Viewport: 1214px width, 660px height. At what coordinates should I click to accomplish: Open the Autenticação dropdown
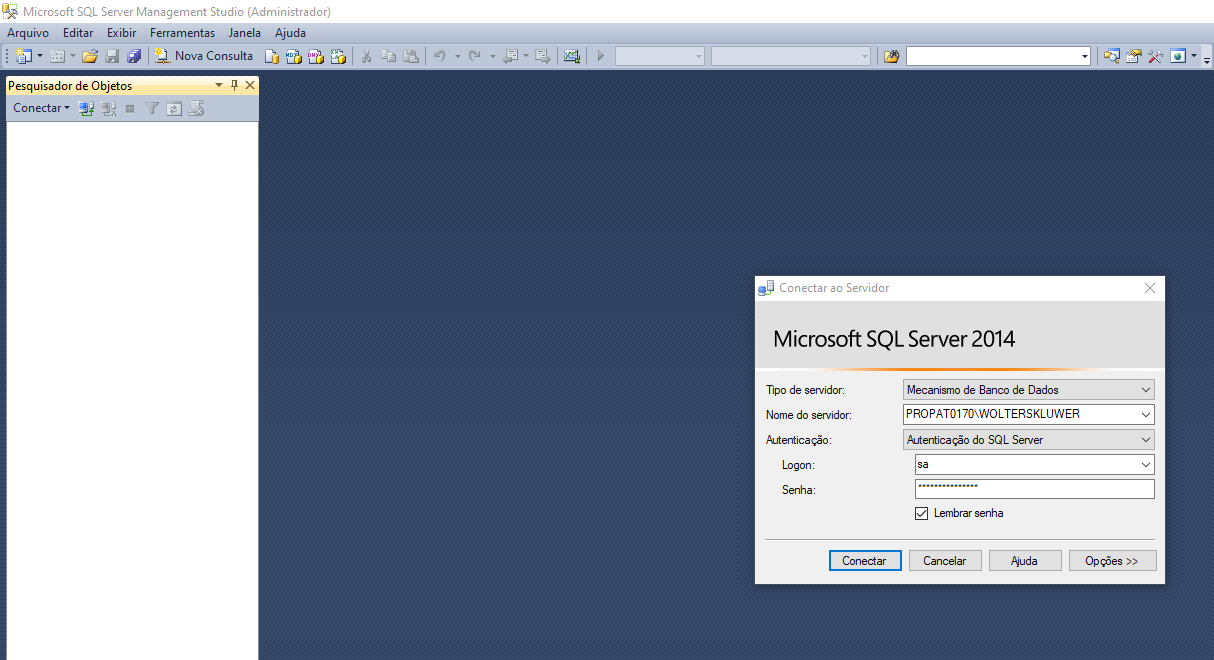1028,439
